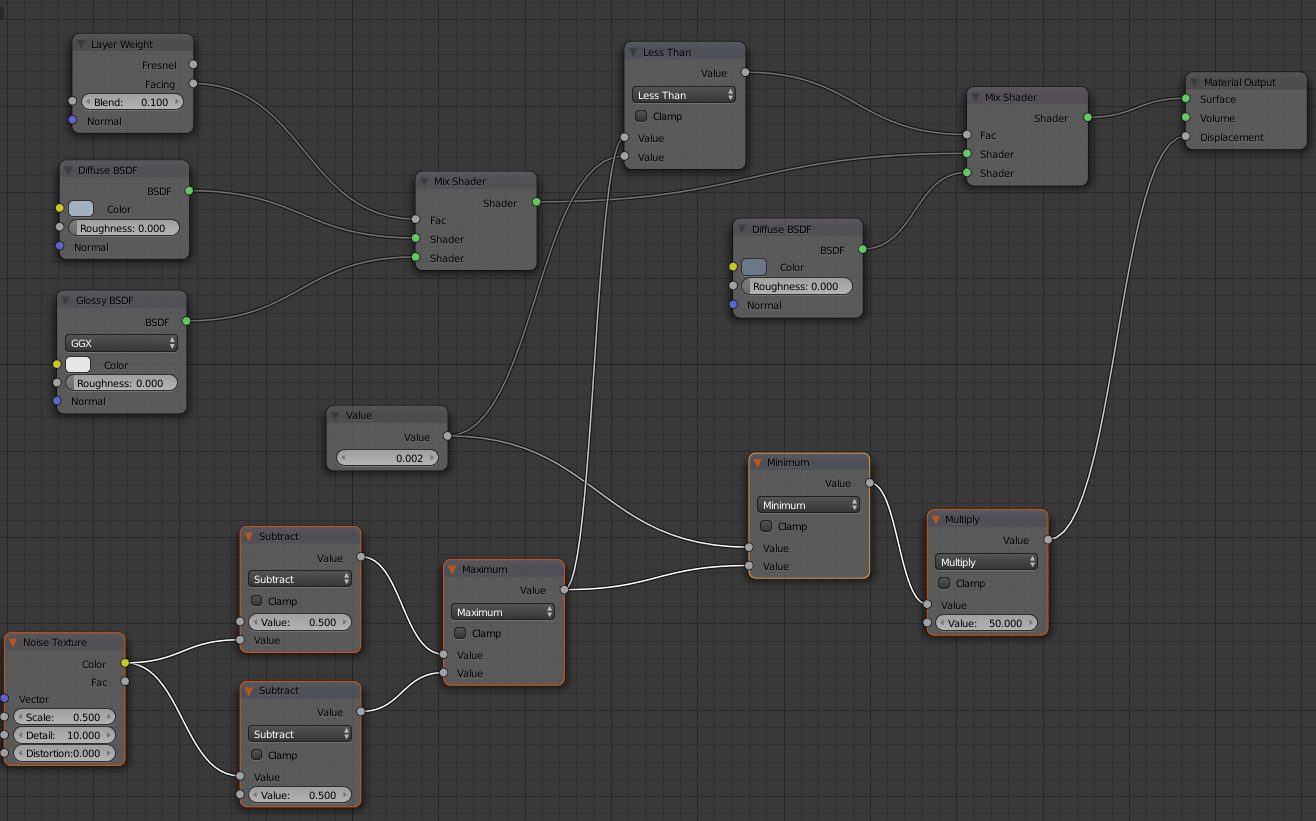1316x821 pixels.
Task: Open the GGX distribution dropdown
Action: (122, 343)
